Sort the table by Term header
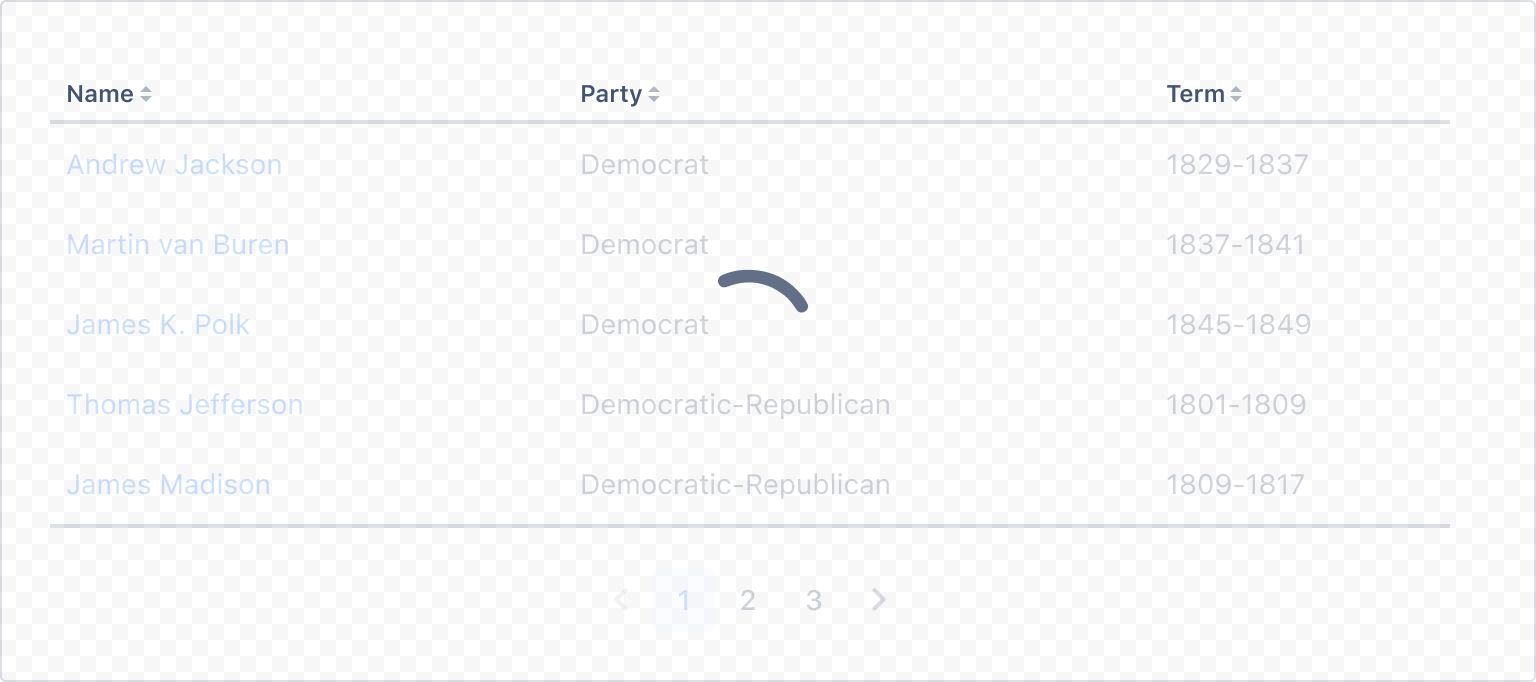Viewport: 1536px width, 682px height. tap(1195, 93)
